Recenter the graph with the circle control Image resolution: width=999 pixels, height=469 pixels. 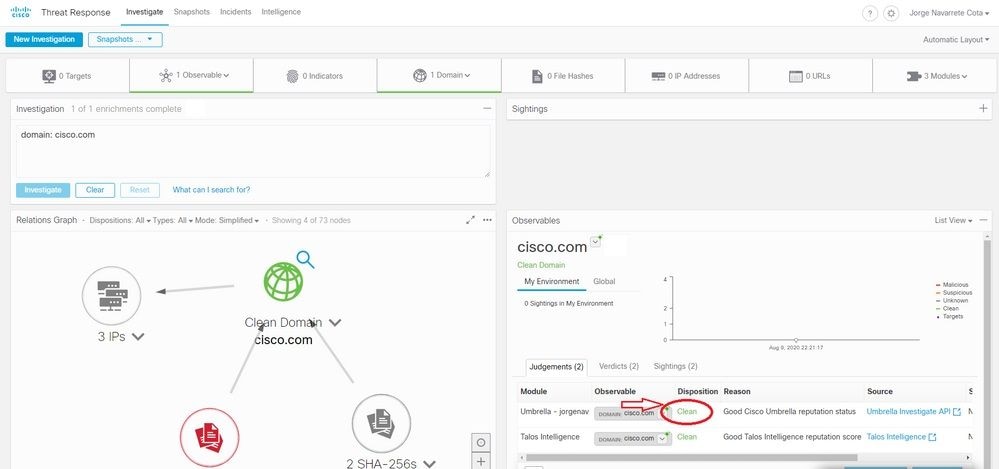point(481,442)
